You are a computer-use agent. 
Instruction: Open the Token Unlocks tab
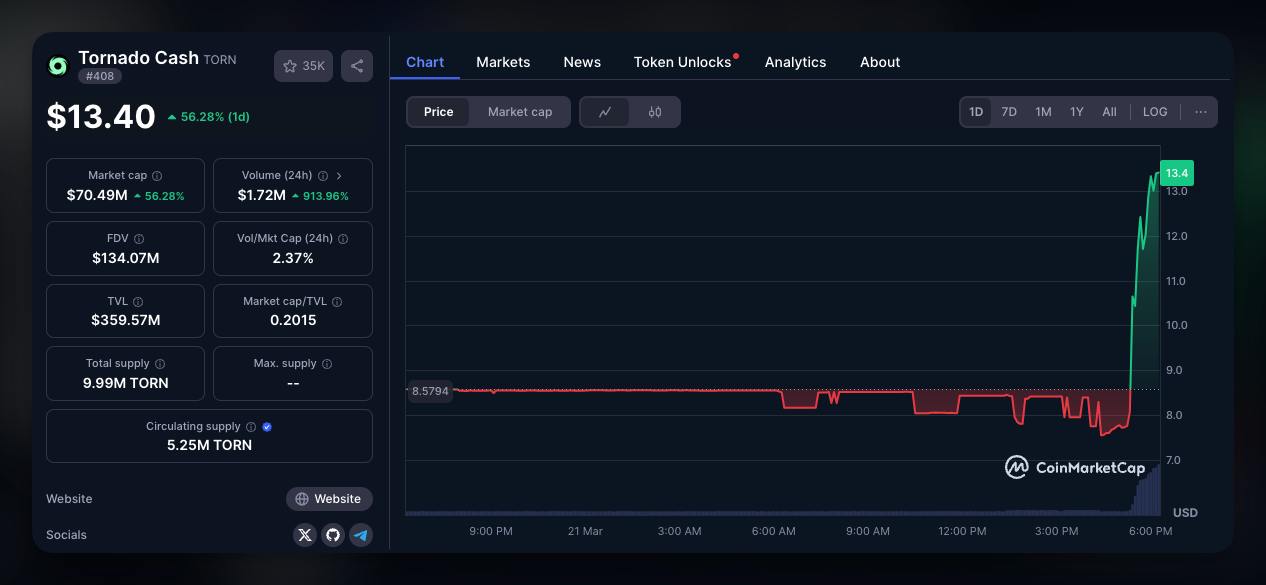click(683, 62)
